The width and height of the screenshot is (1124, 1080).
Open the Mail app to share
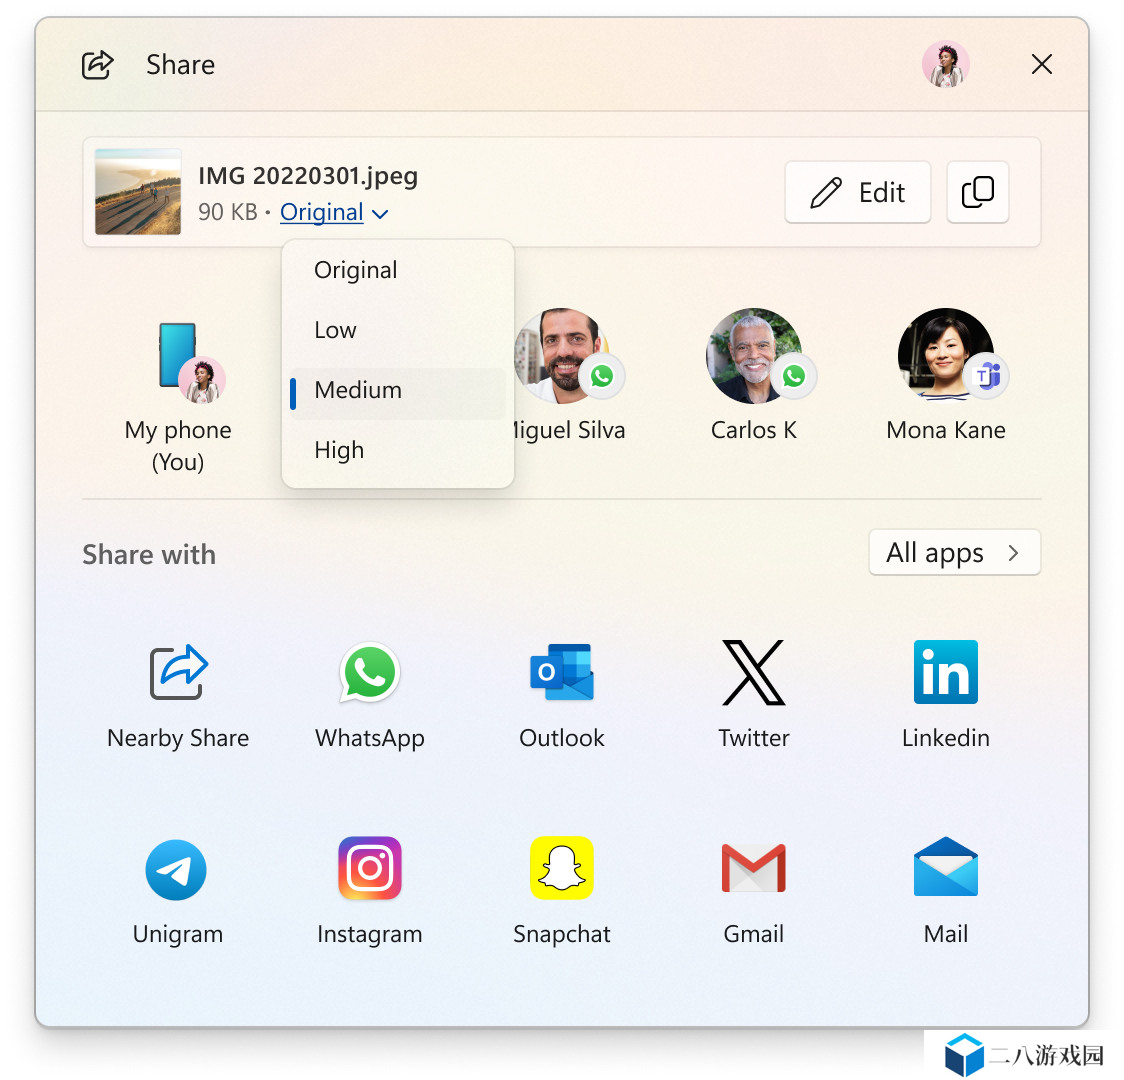[x=946, y=866]
